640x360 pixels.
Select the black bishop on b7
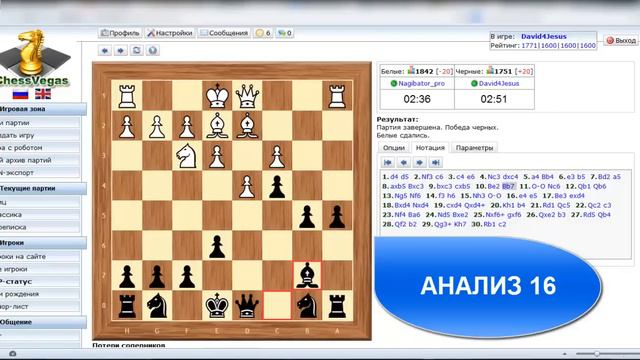point(307,276)
